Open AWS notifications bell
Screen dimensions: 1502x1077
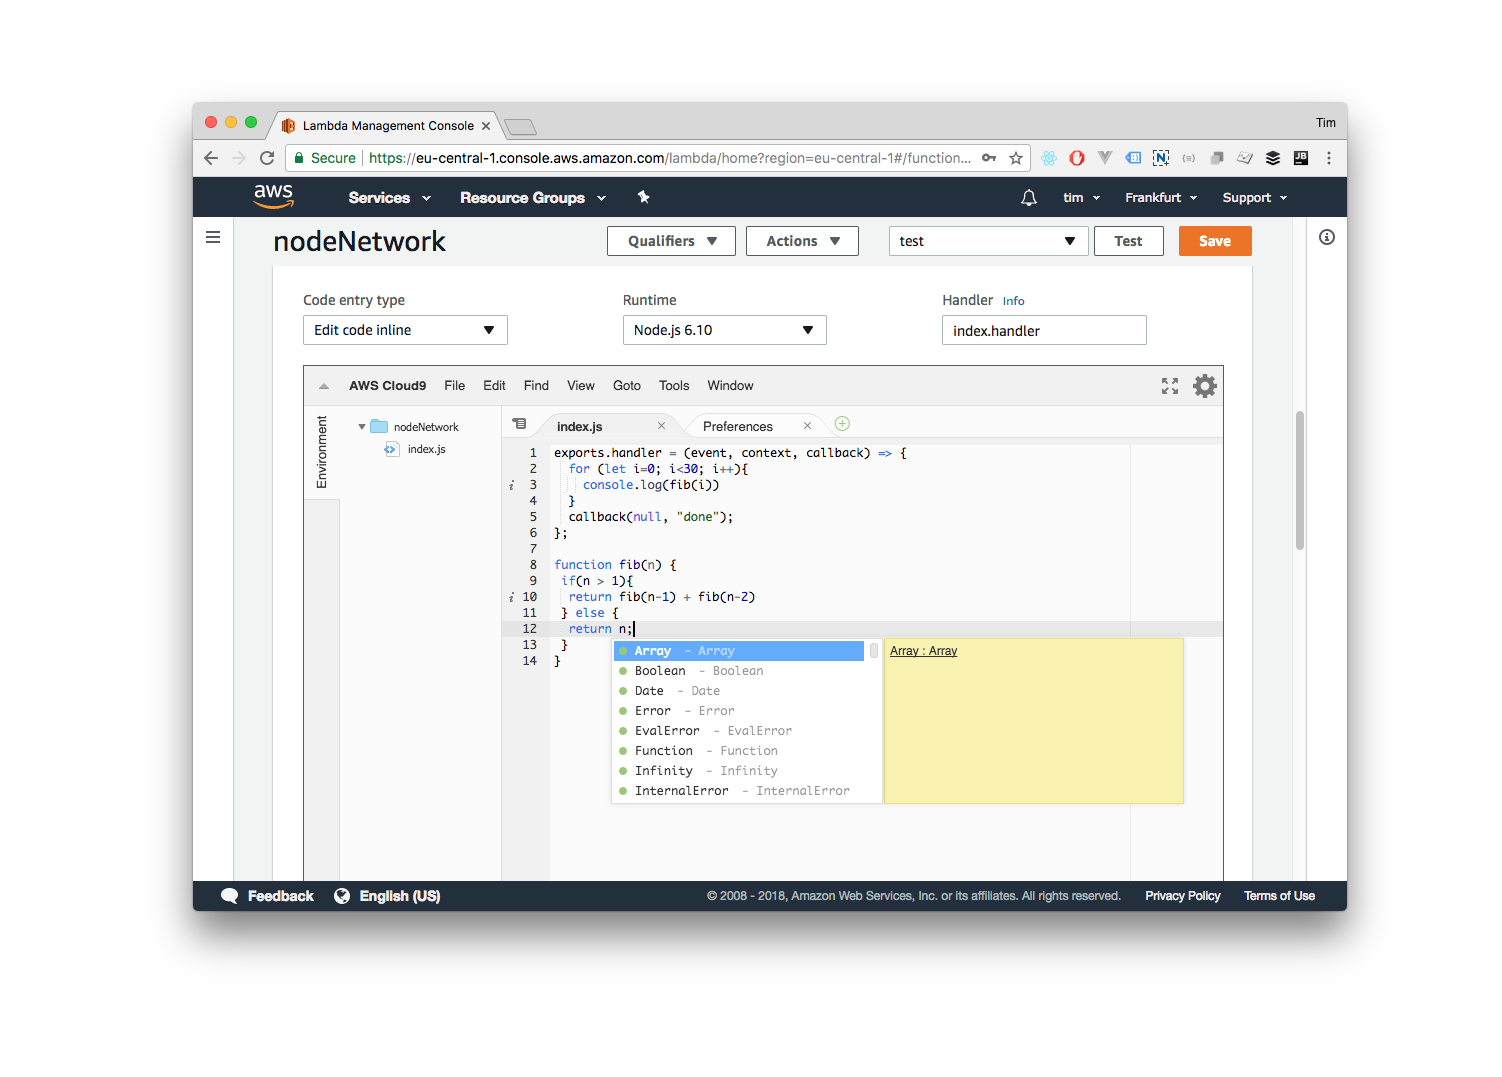pos(1029,198)
